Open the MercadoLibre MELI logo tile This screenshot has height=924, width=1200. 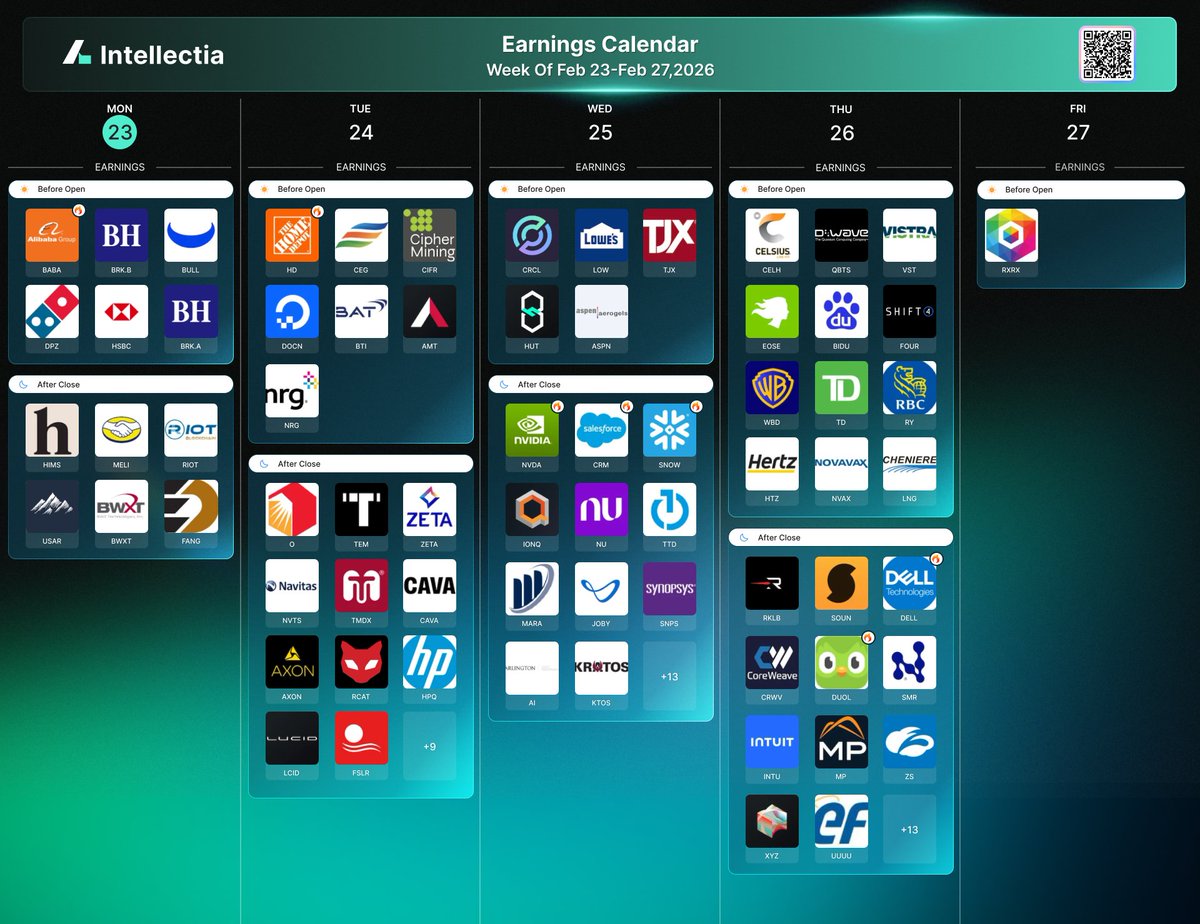click(x=121, y=430)
